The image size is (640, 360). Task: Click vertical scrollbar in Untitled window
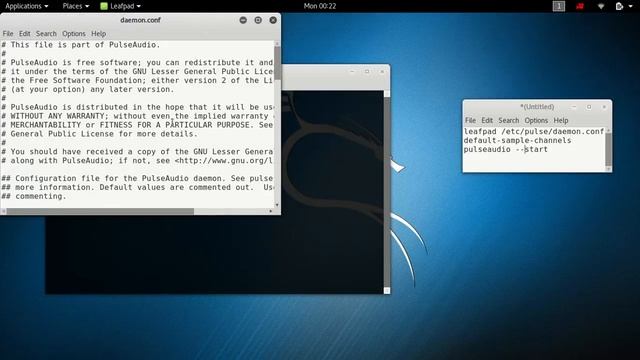coord(609,149)
